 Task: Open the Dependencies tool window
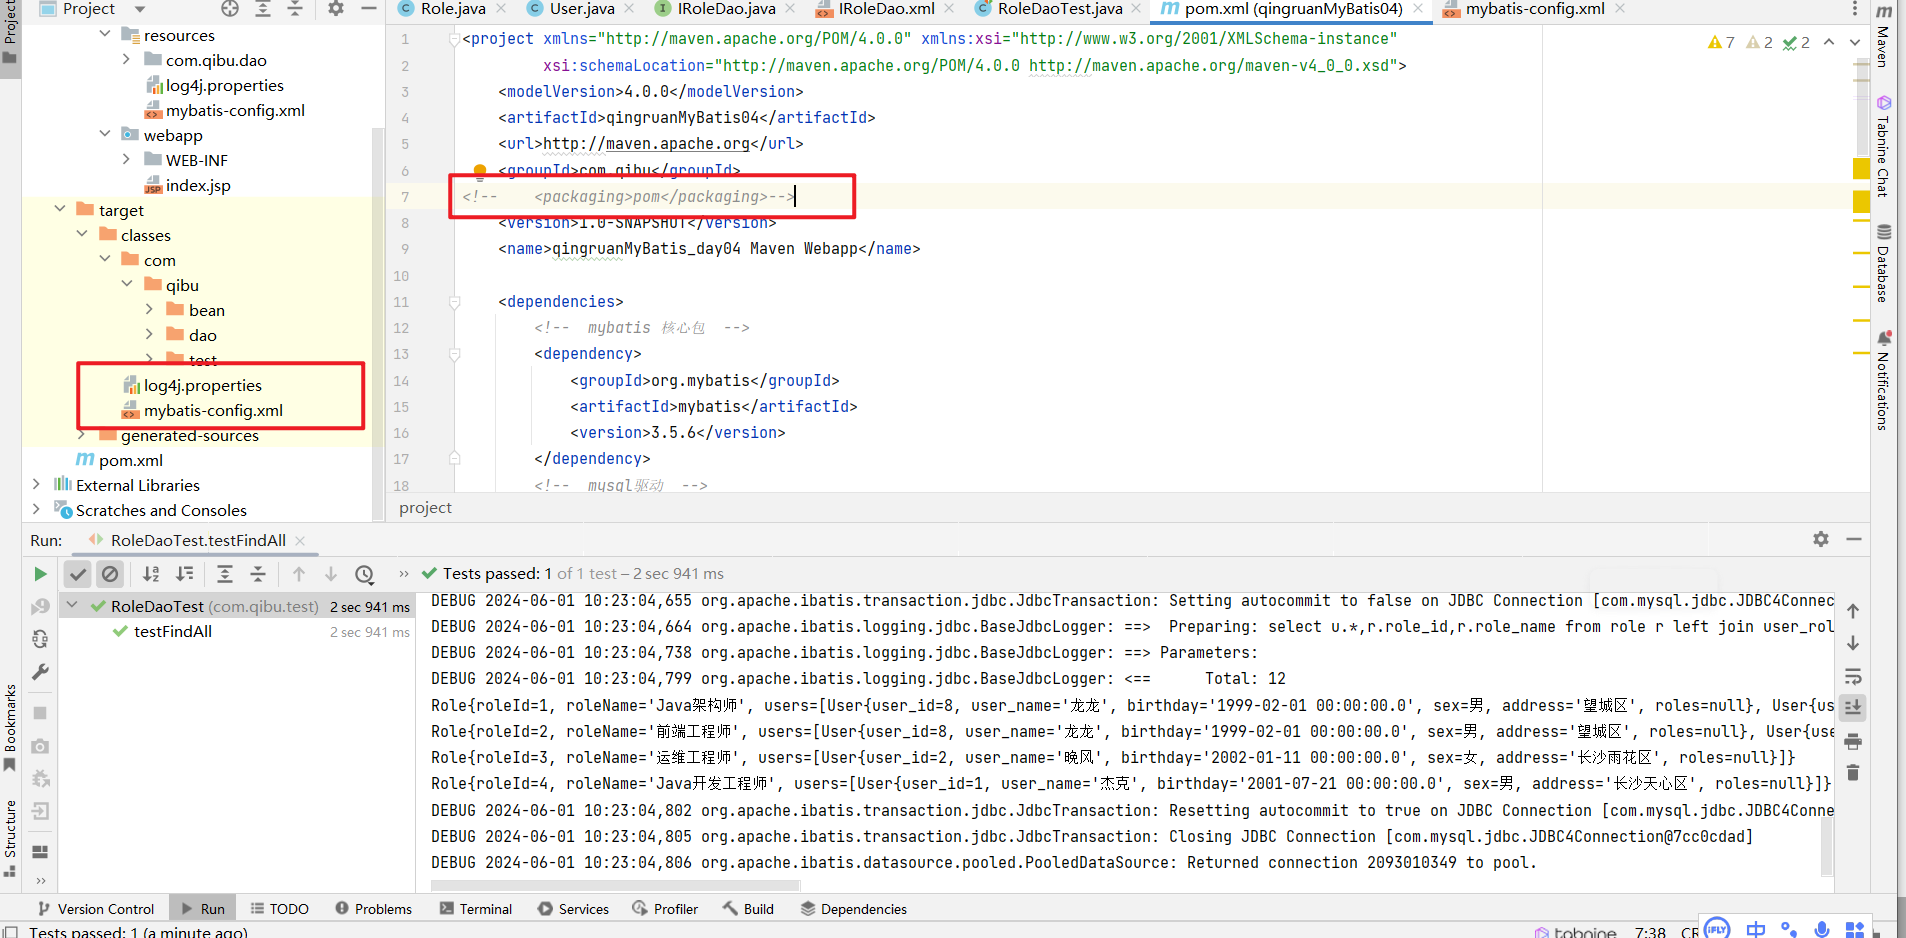(854, 909)
